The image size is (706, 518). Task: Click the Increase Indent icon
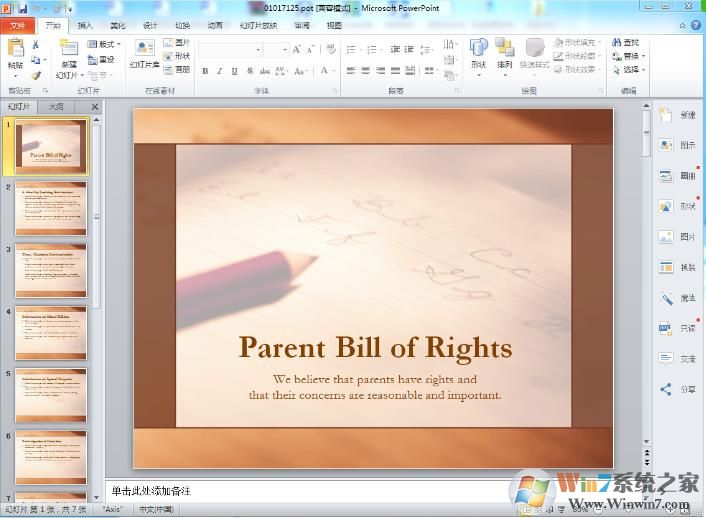[x=409, y=49]
